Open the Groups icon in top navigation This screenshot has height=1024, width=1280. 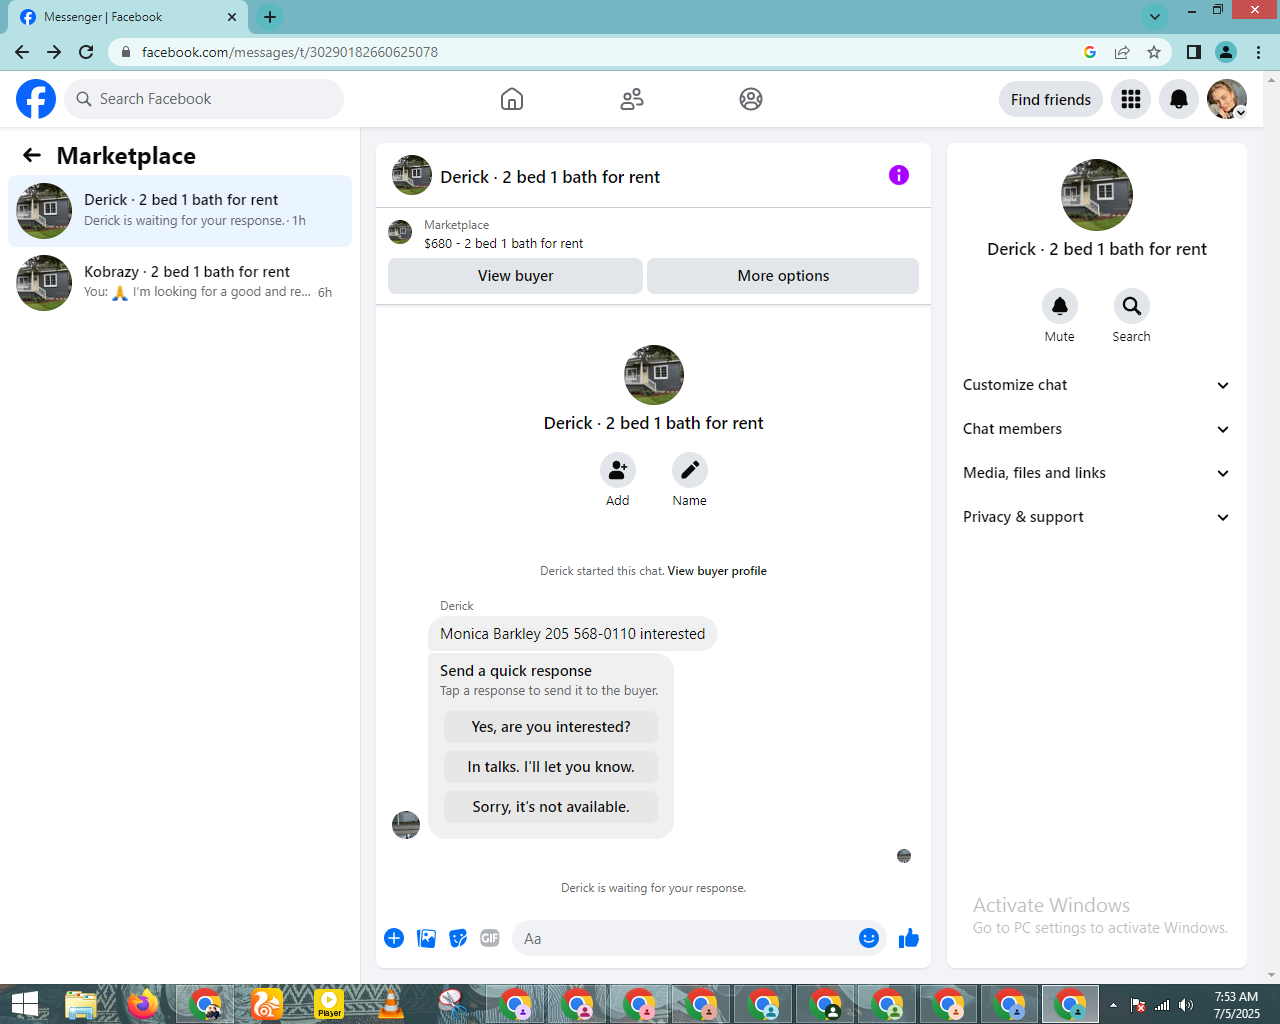[x=751, y=99]
